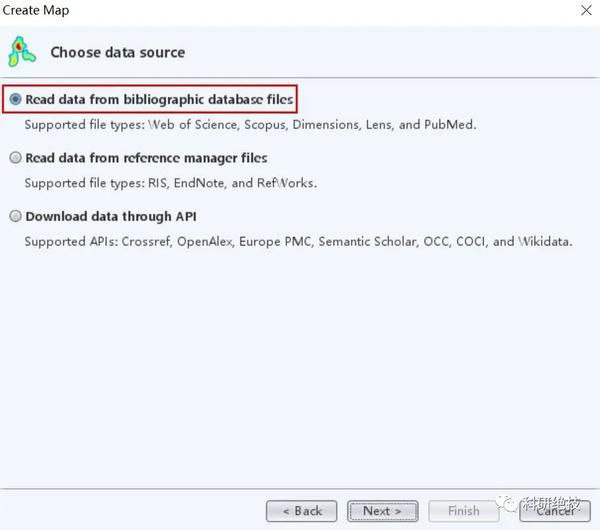Cancel the Create Map wizard

point(555,511)
